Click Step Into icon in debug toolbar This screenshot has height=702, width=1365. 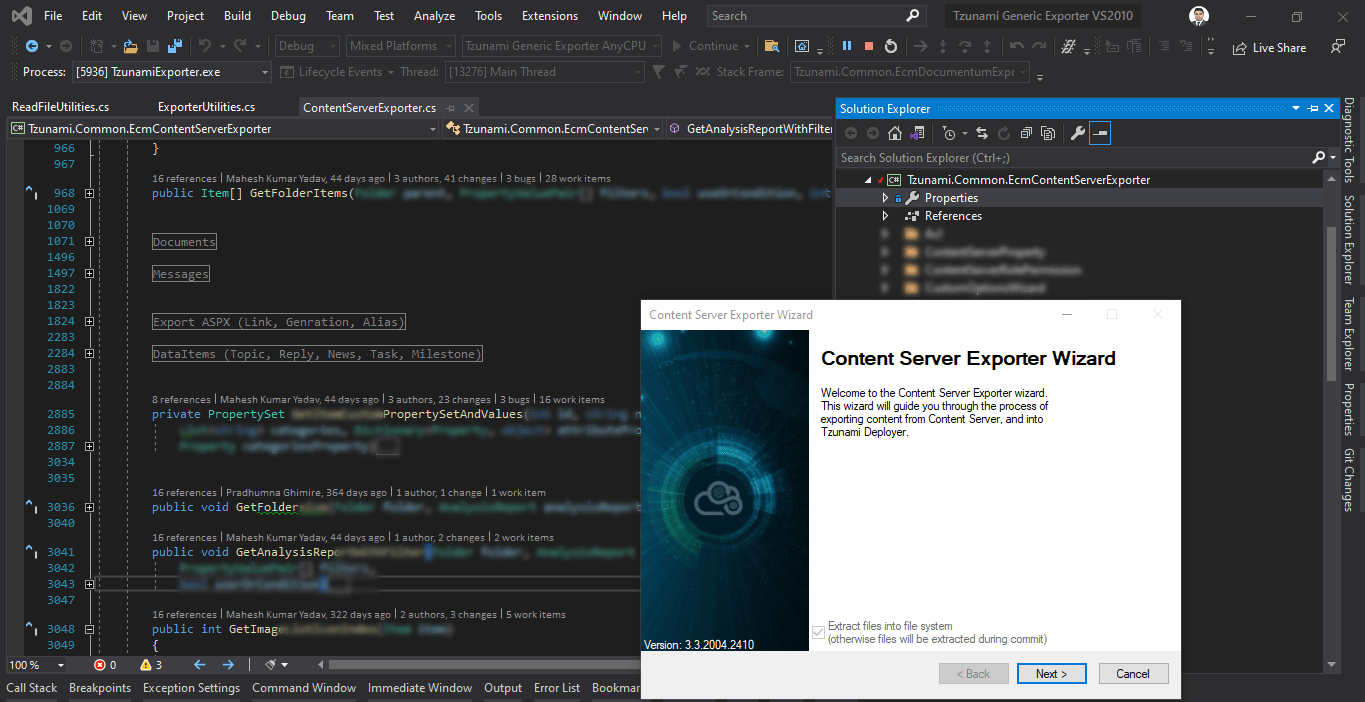(x=943, y=46)
